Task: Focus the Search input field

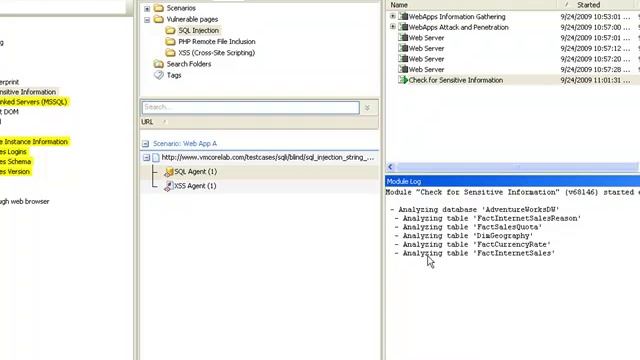Action: pyautogui.click(x=251, y=107)
